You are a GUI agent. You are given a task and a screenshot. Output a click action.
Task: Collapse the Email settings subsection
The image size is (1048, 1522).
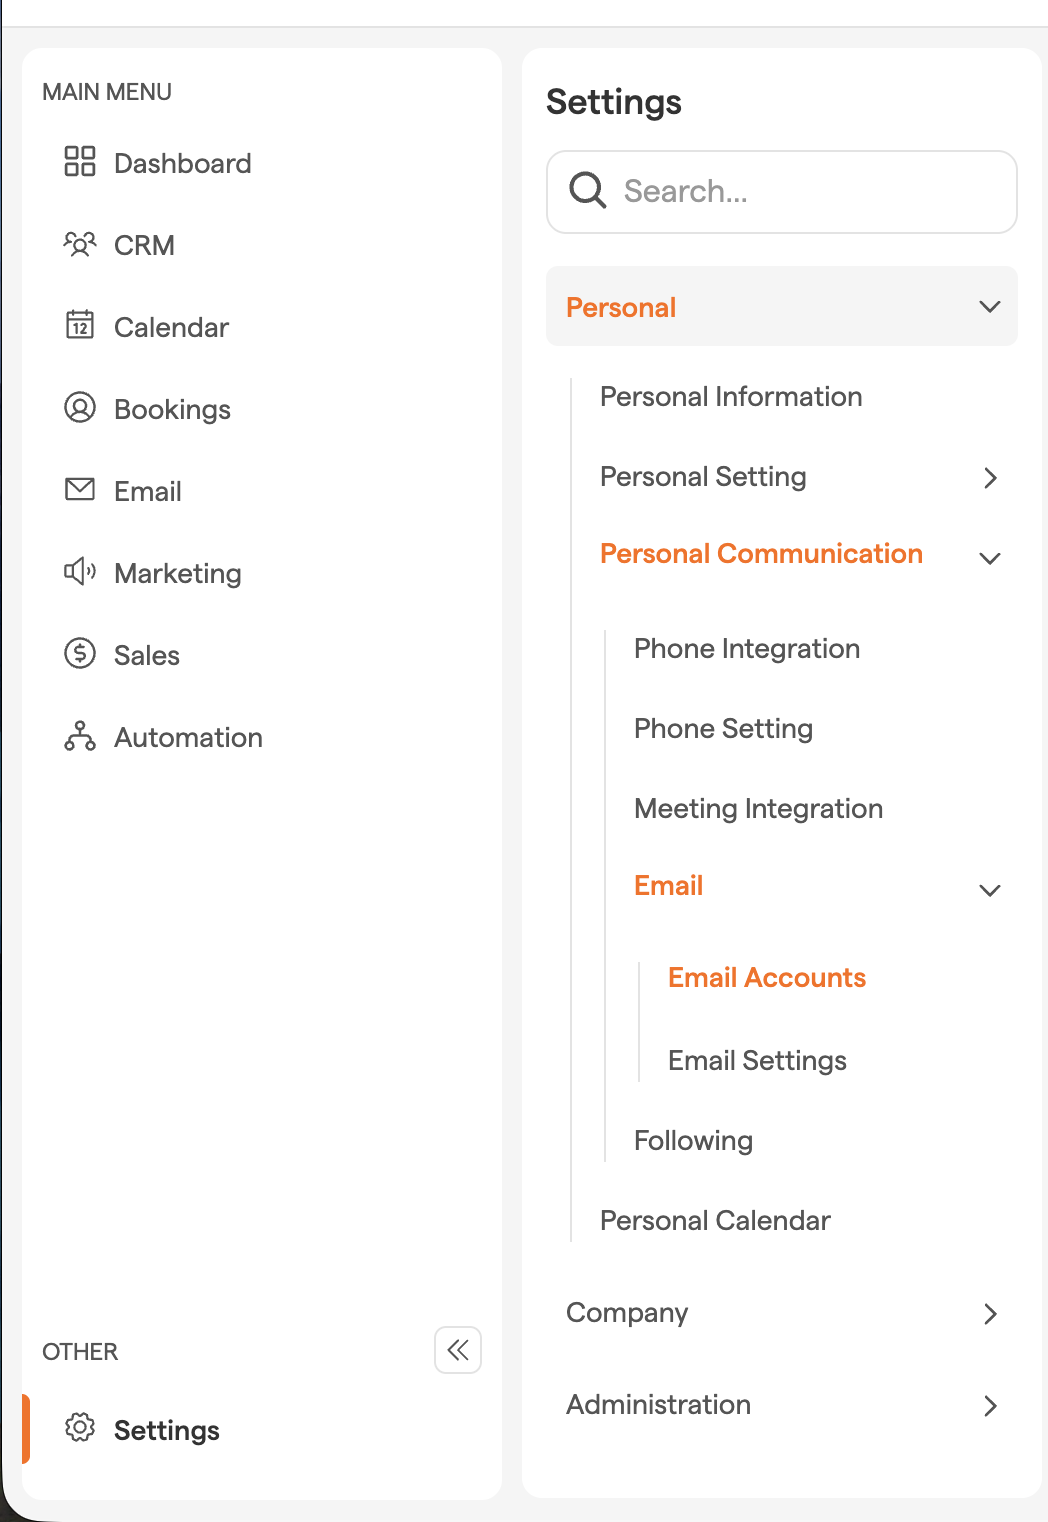990,890
